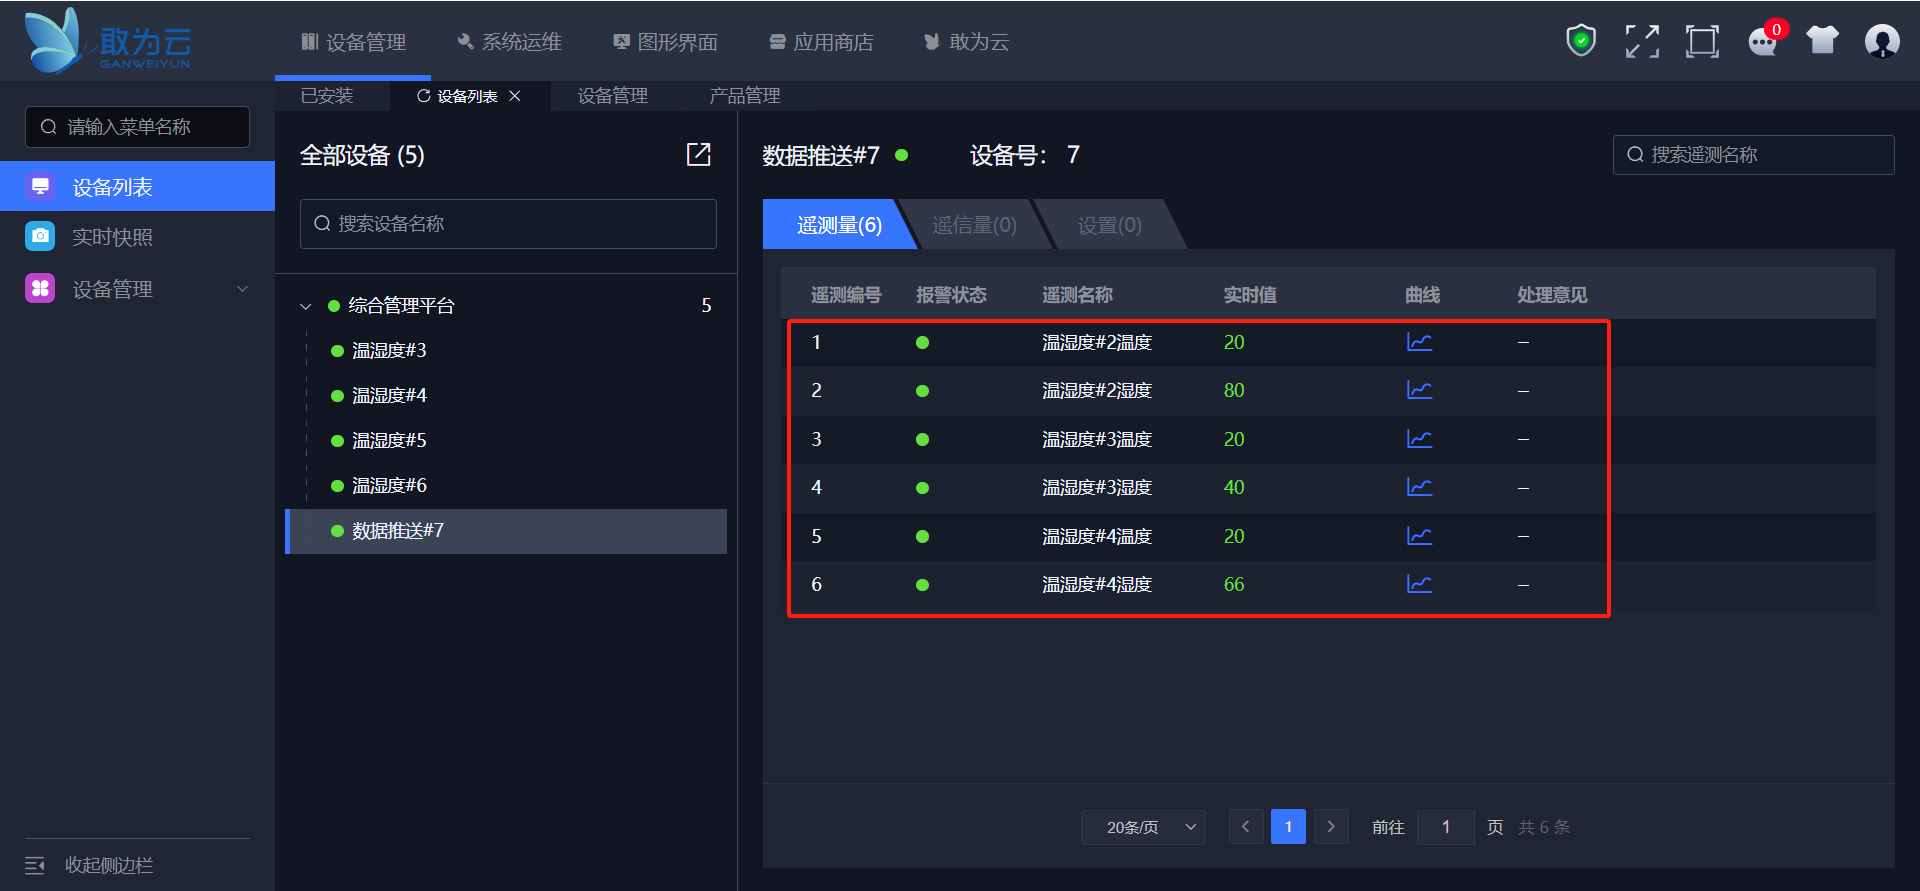1920x891 pixels.
Task: Select the 设置(0) tab
Action: click(1109, 225)
